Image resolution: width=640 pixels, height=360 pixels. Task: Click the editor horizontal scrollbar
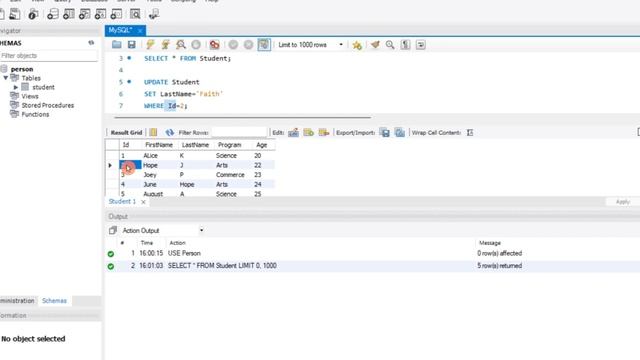[x=242, y=118]
